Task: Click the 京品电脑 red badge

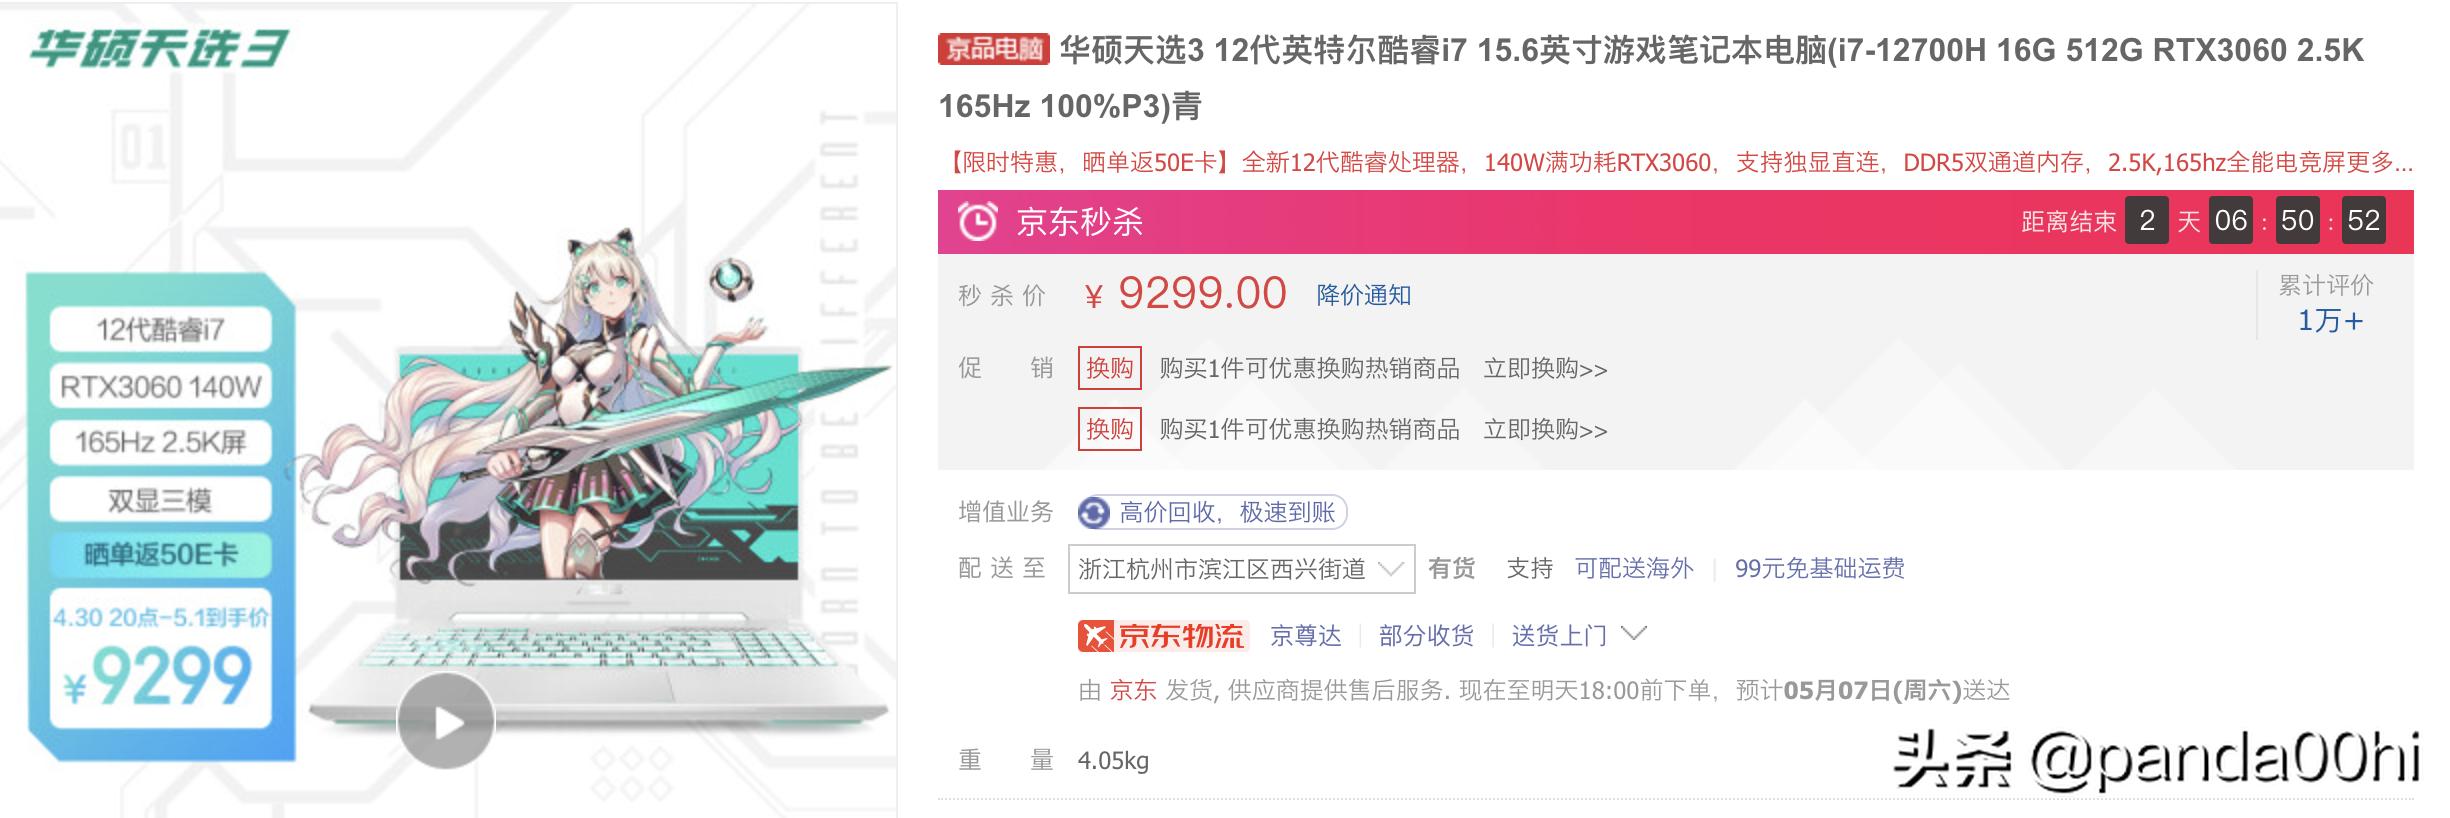Action: point(993,49)
